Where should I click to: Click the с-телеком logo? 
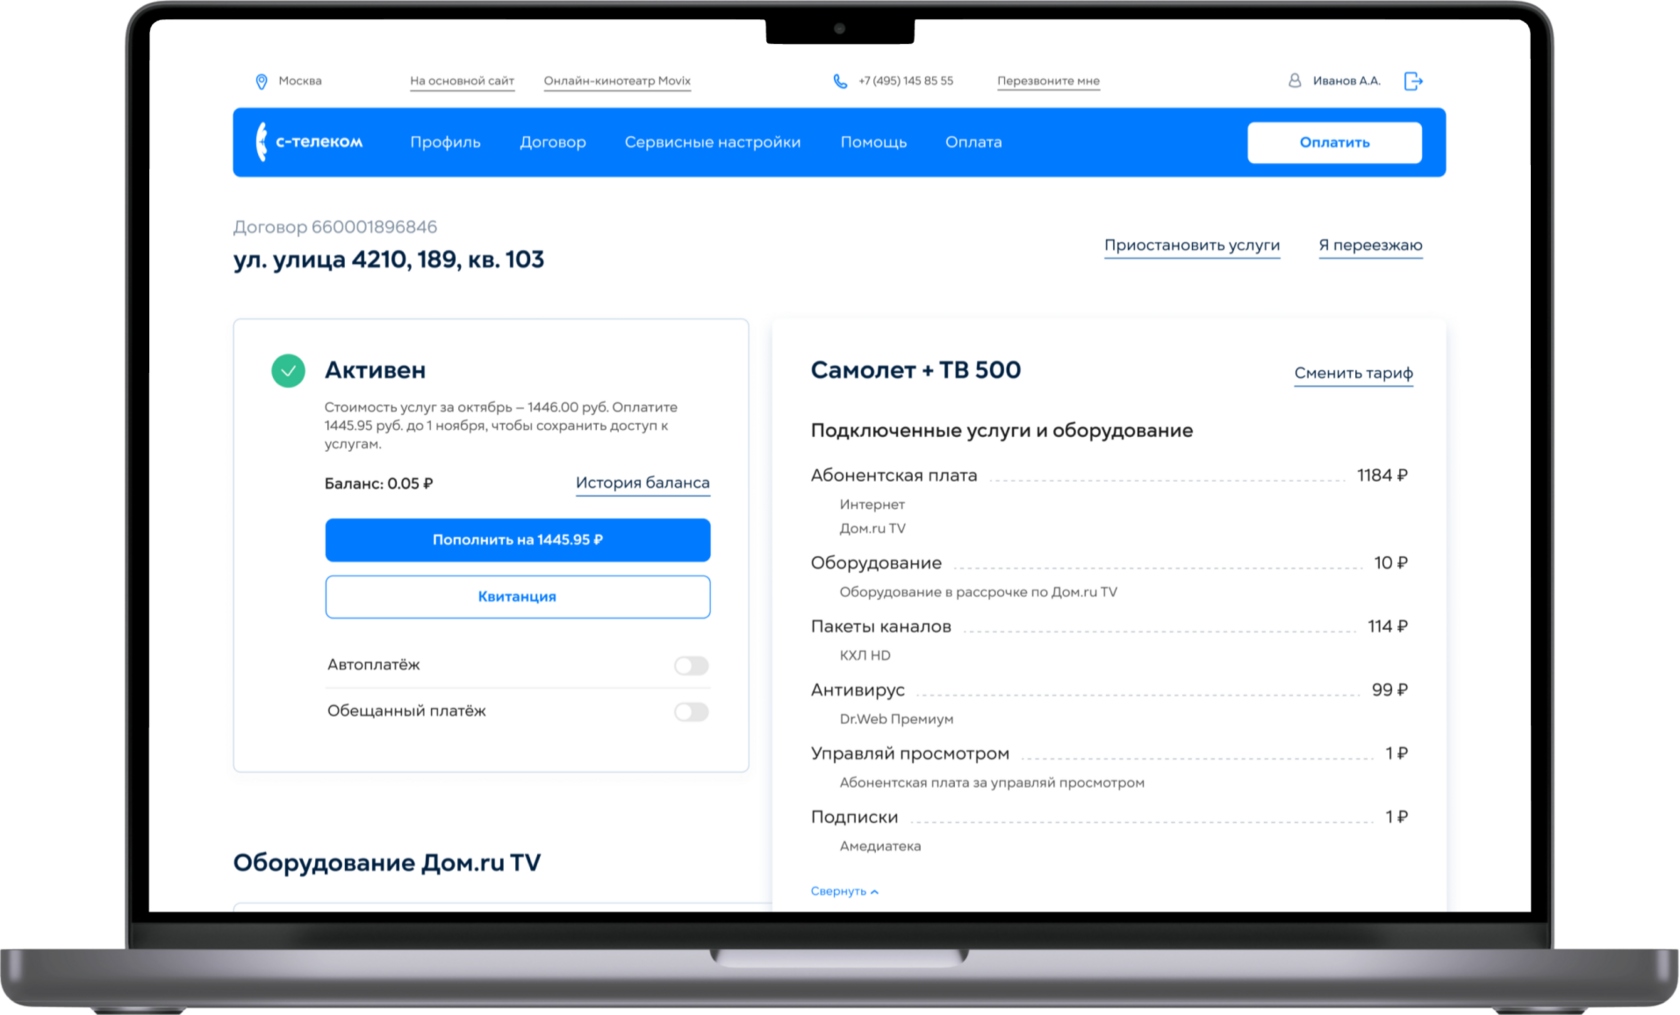[309, 142]
